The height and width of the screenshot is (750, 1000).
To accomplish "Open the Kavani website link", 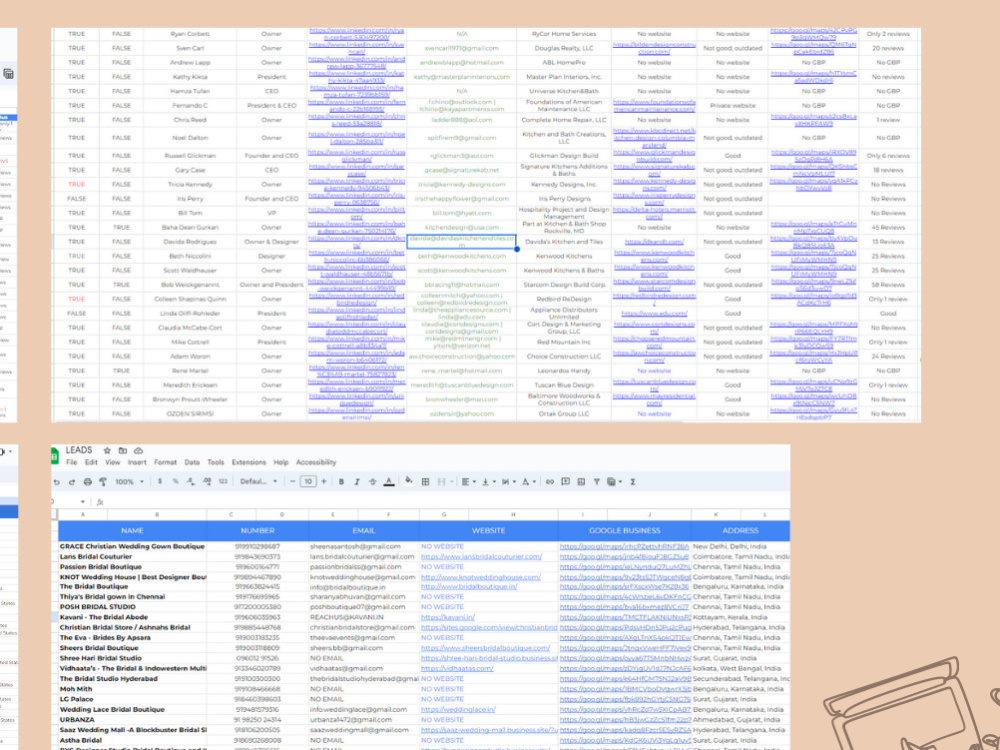I will [x=448, y=617].
